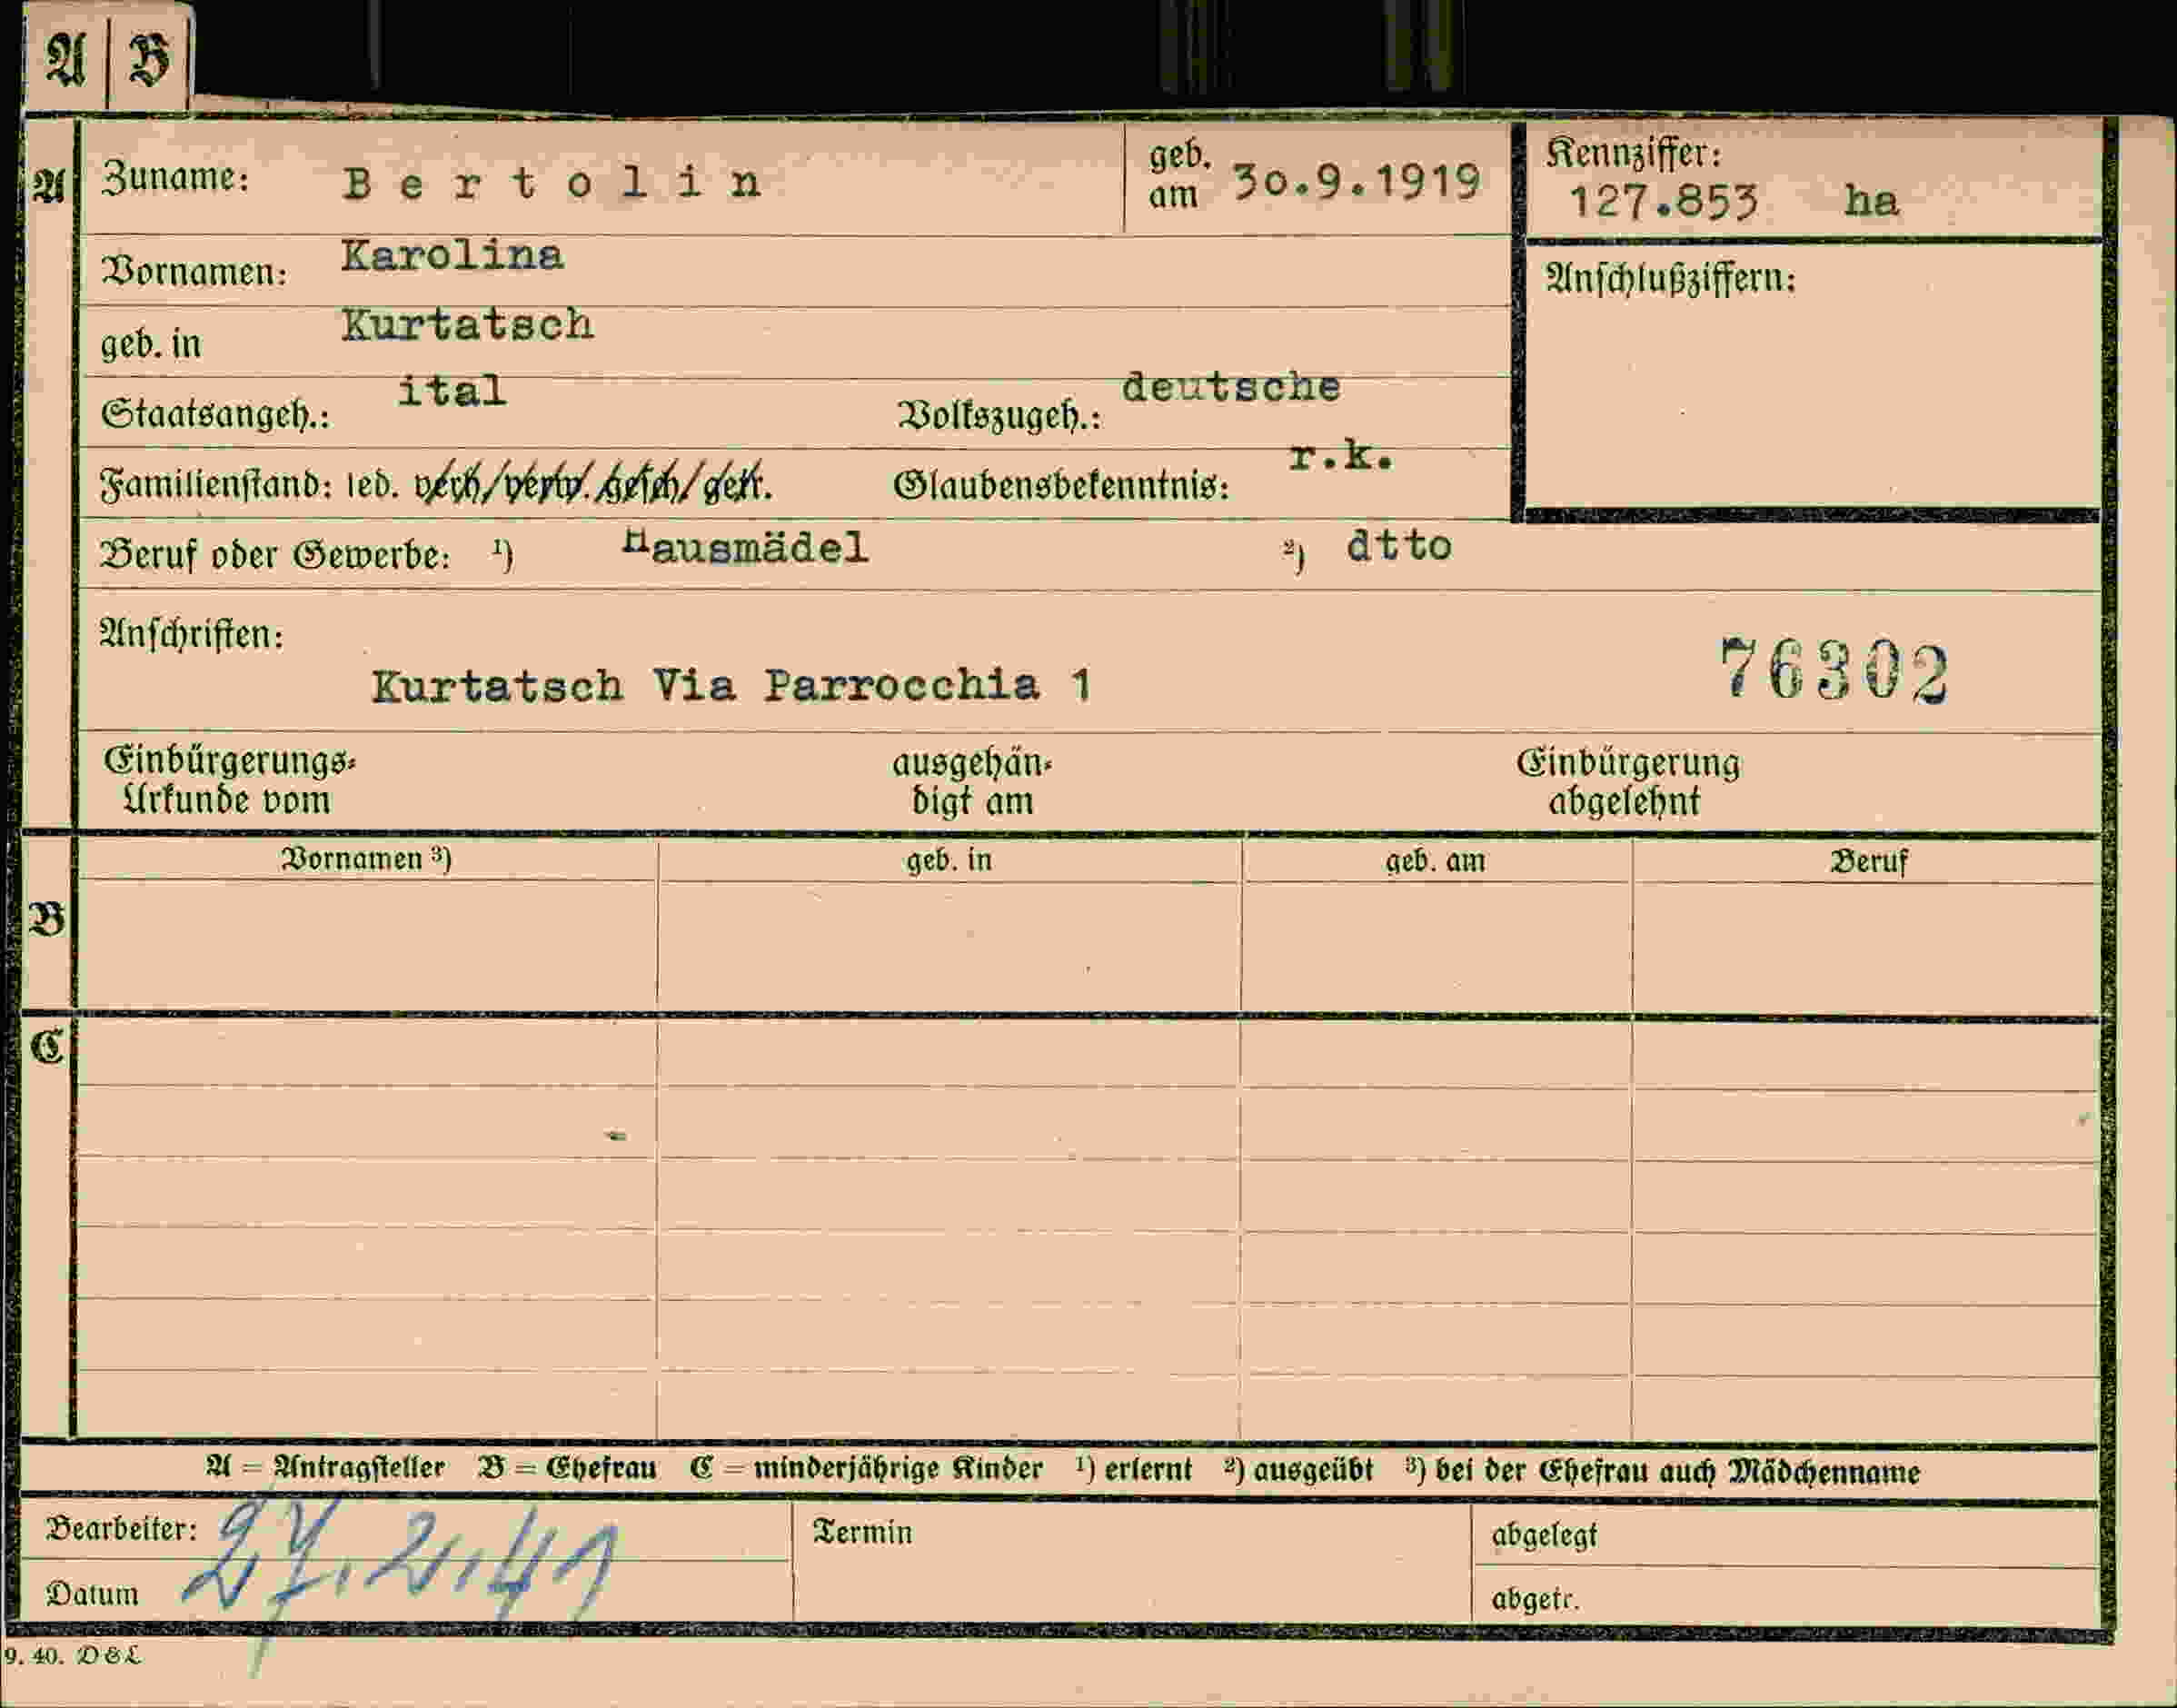Viewport: 2177px width, 1708px height.
Task: Click the section letter 'B' in the margin
Action: point(47,919)
